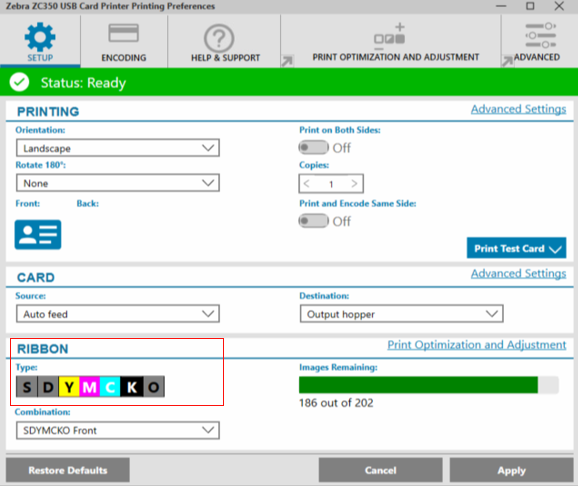Click the Help & Support question mark icon
This screenshot has height=486, width=578.
[x=219, y=38]
